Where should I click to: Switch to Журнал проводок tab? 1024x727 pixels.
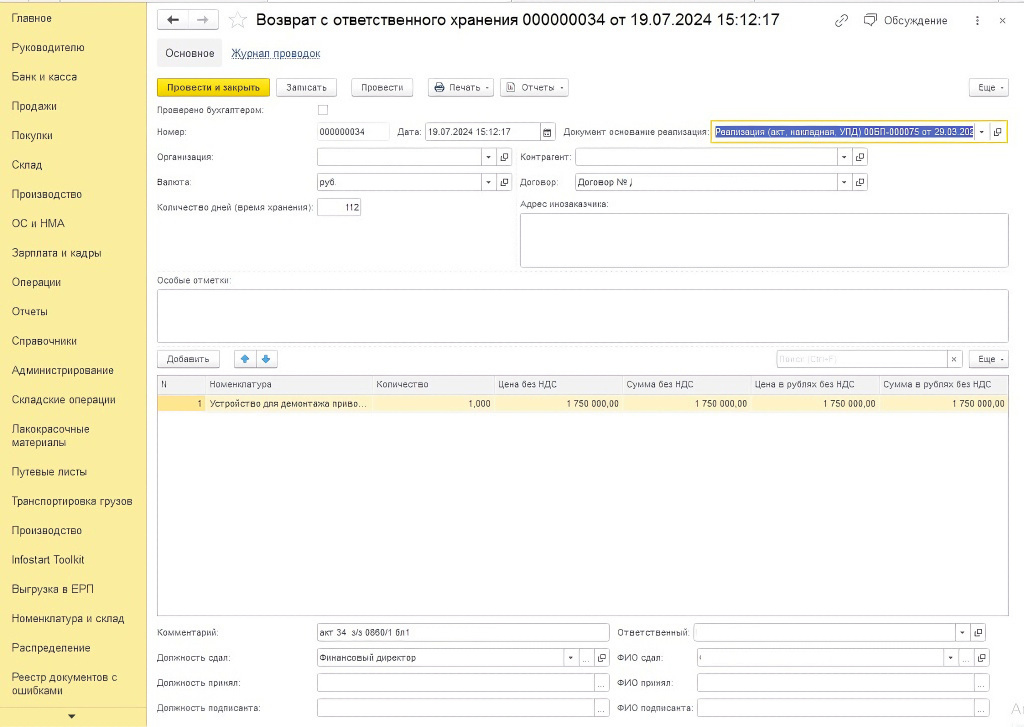275,54
